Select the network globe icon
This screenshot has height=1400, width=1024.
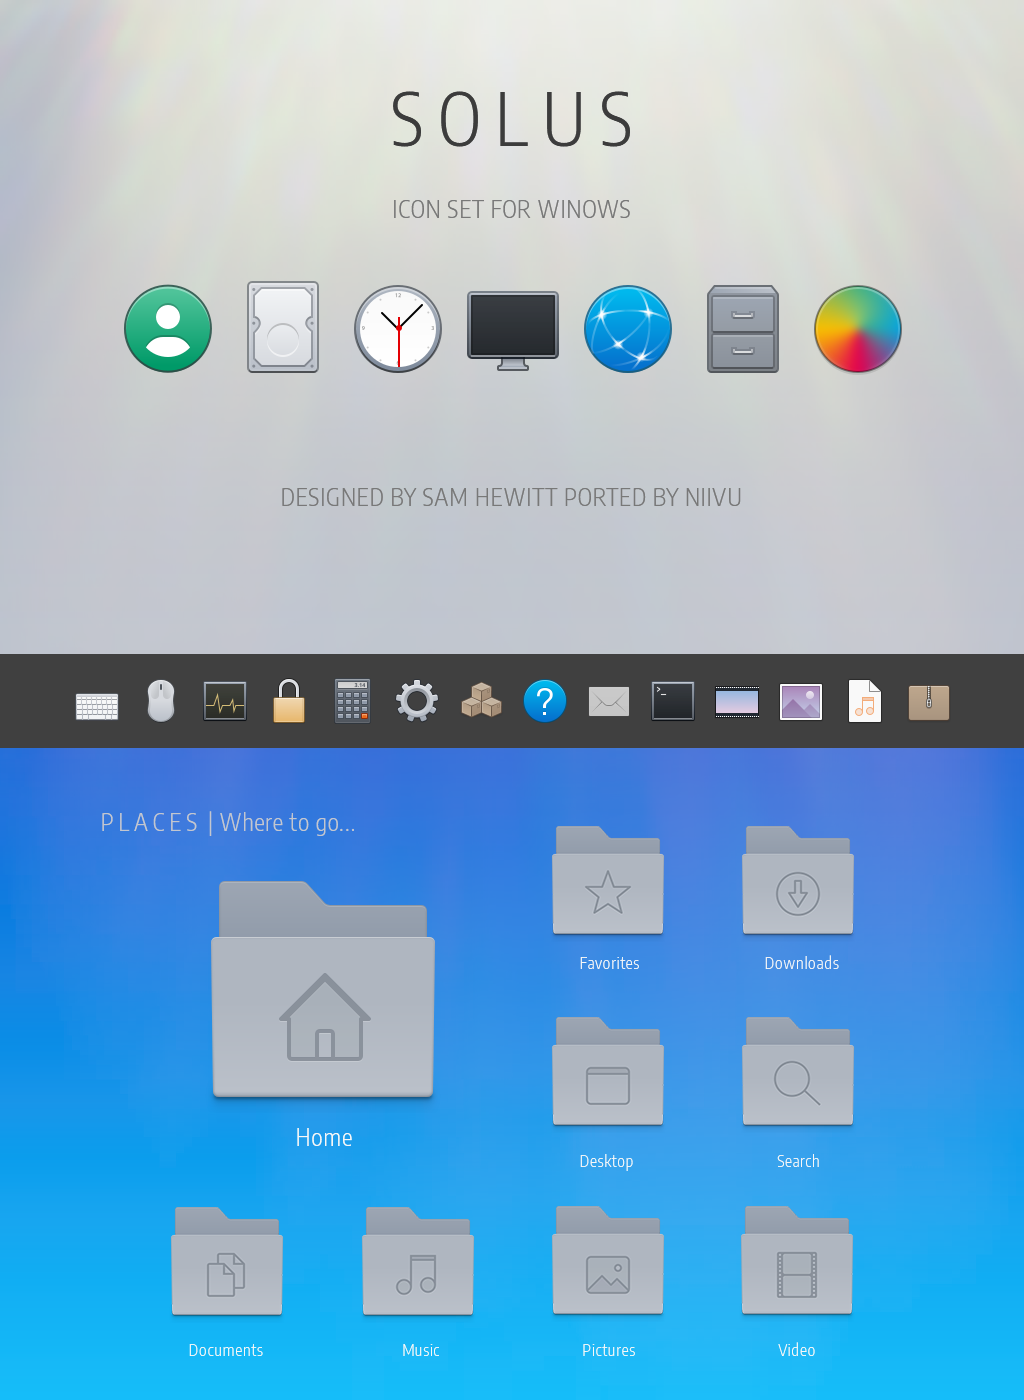click(x=628, y=329)
